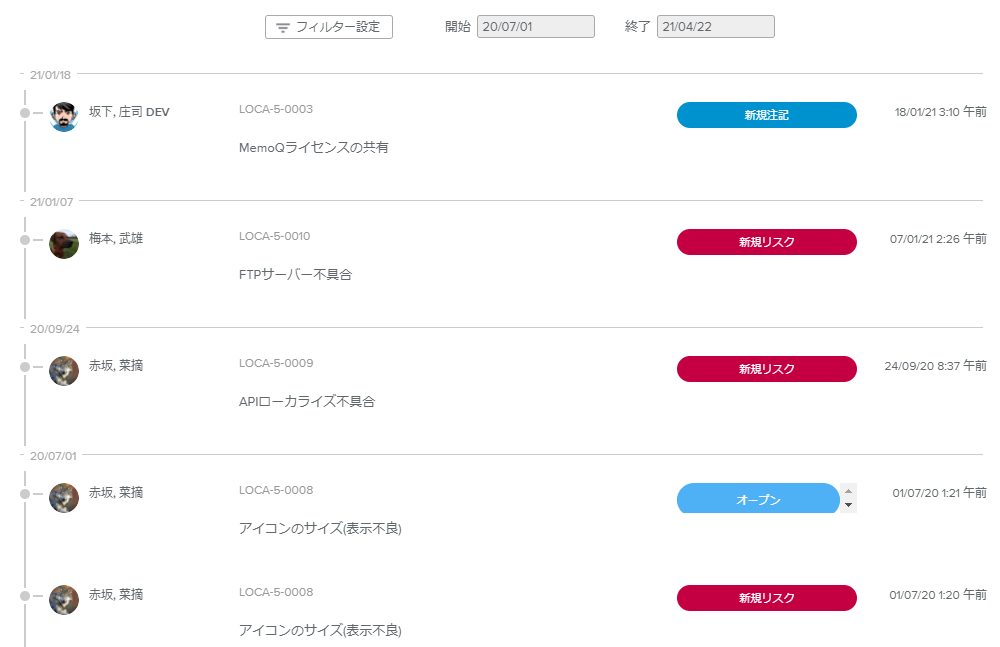Click avatar of 梅本, 武雄

pyautogui.click(x=64, y=244)
